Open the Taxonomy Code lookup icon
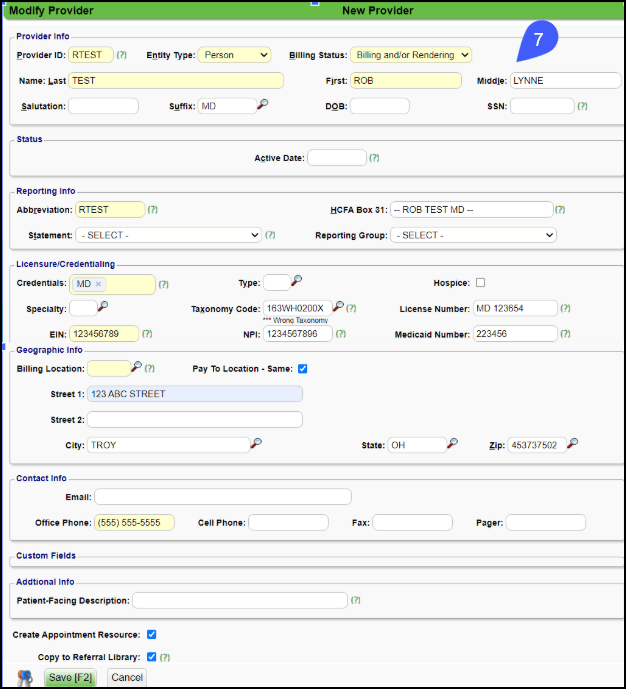Screen dimensions: 626x689 pyautogui.click(x=339, y=307)
